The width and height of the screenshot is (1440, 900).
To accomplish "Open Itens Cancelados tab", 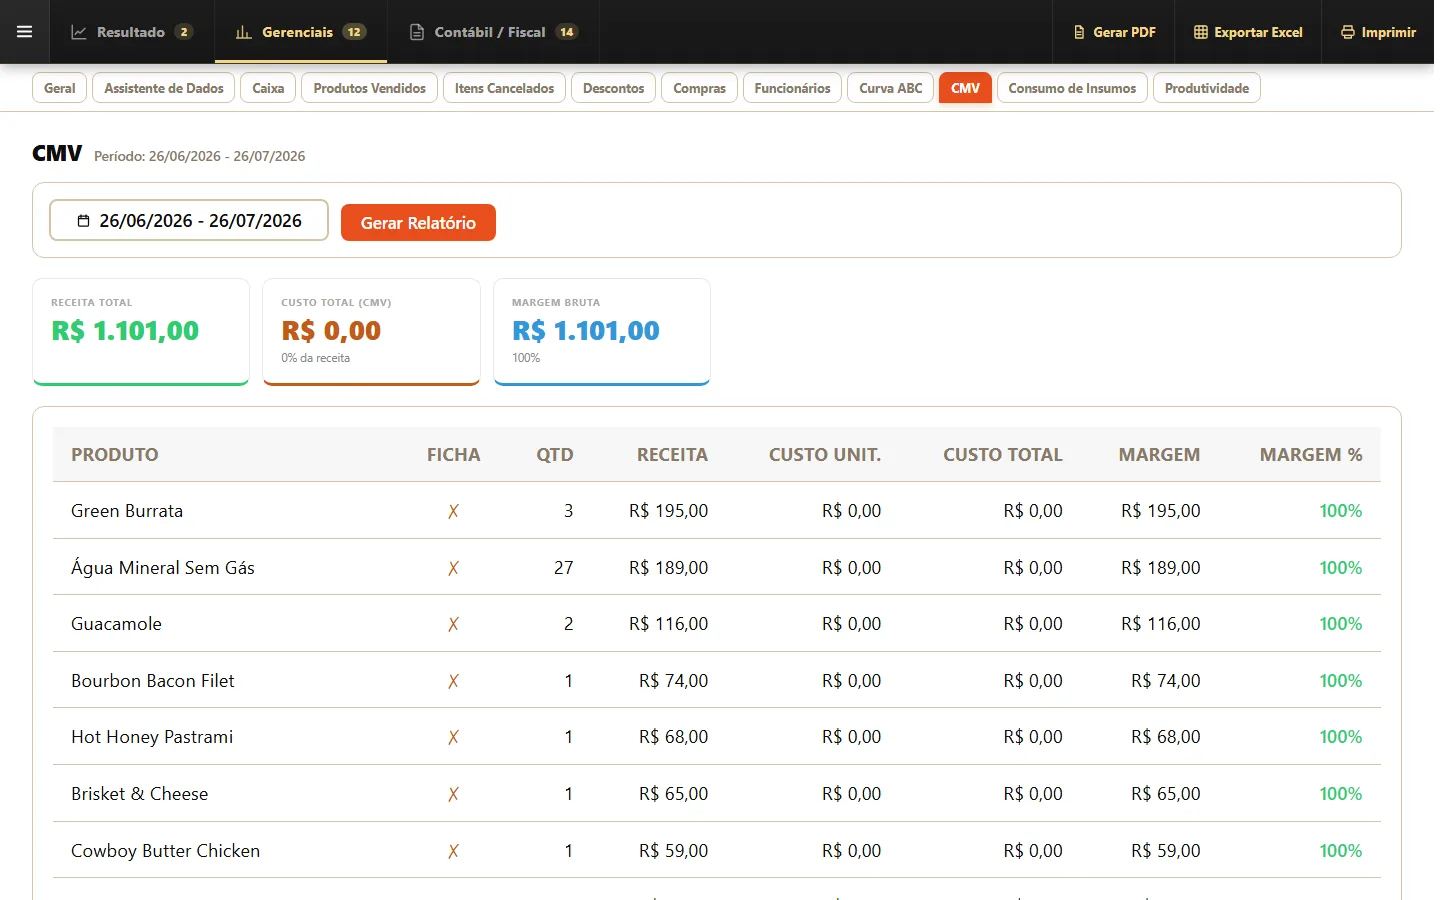I will tap(504, 88).
